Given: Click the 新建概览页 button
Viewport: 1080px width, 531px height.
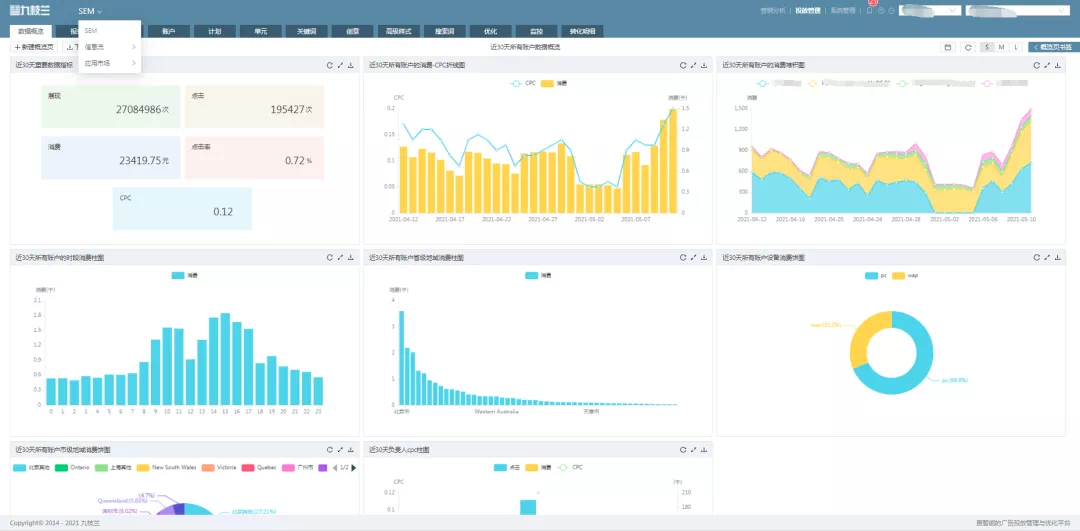Looking at the screenshot, I should 34,47.
